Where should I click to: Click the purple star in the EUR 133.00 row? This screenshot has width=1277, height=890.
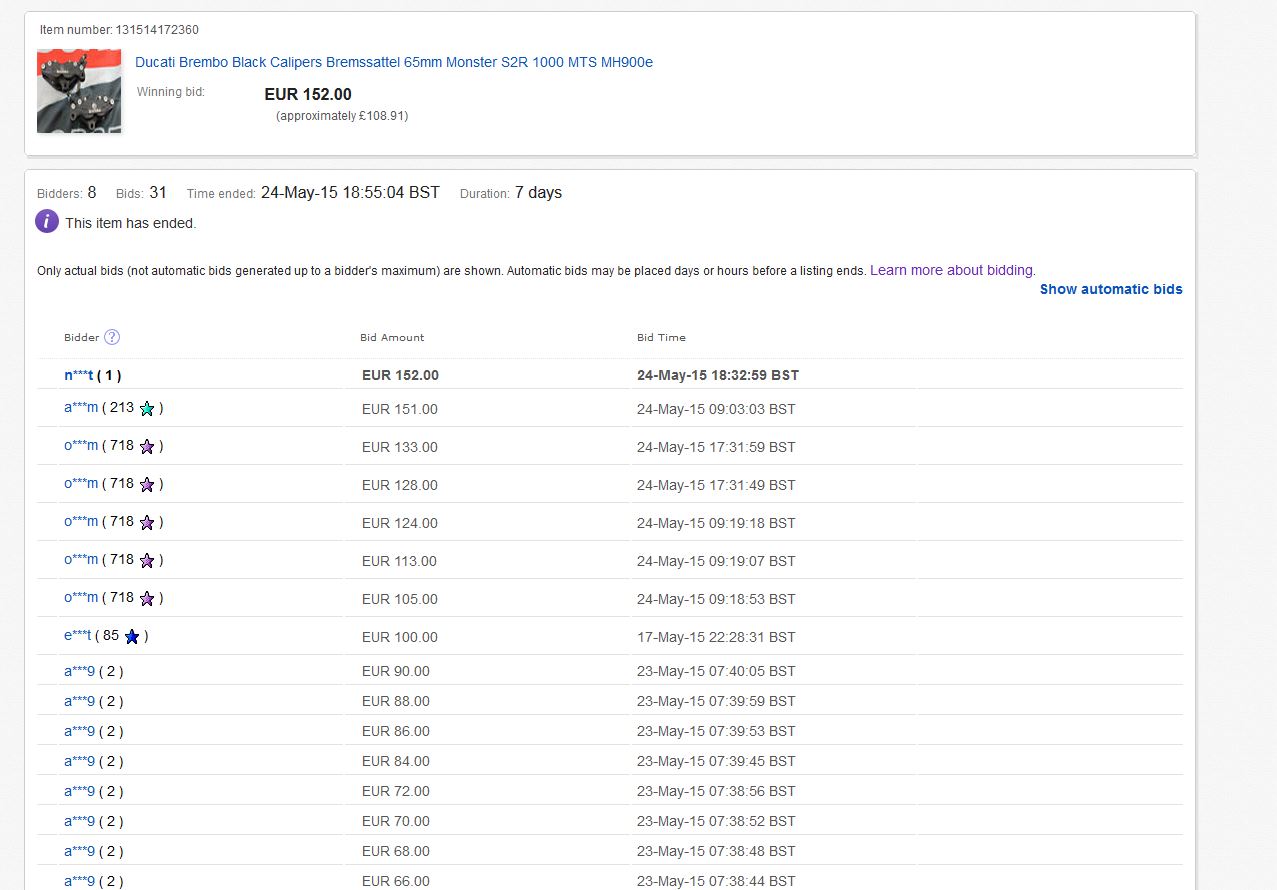pos(147,446)
